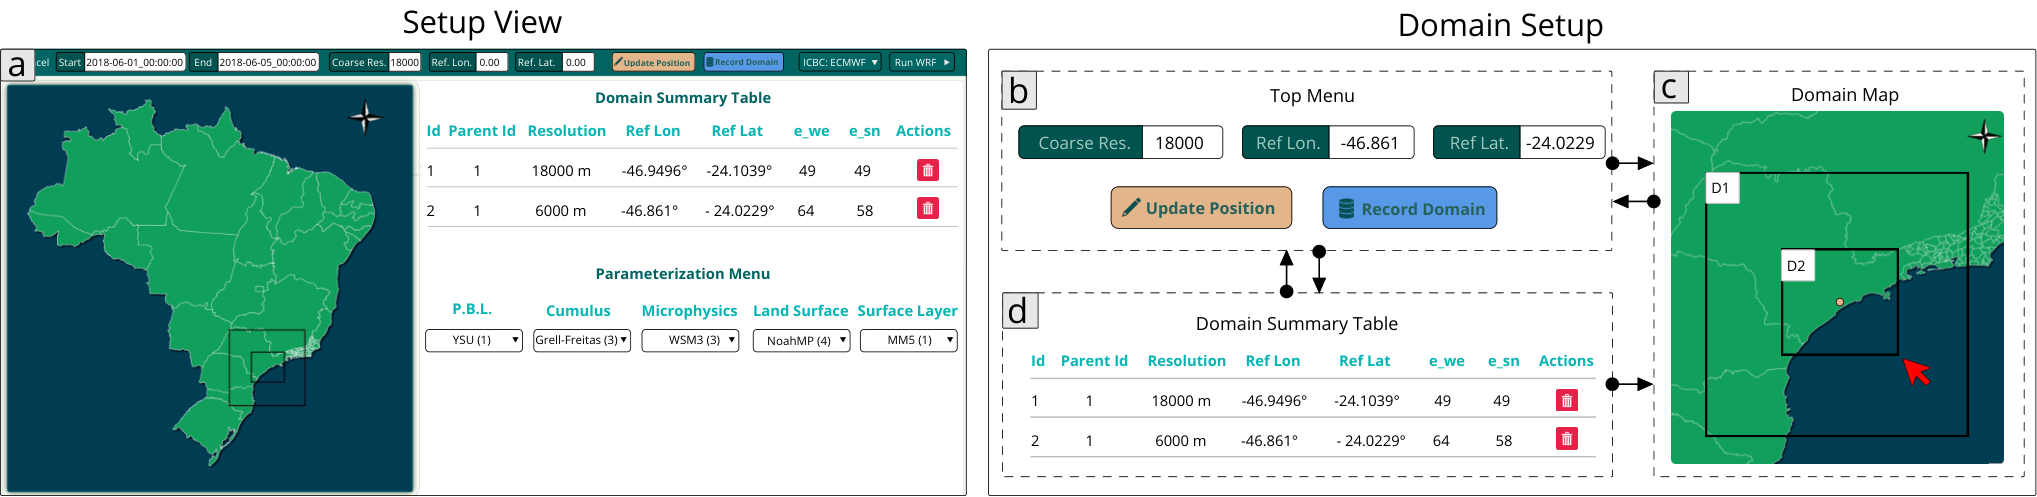Click Ref Lon header in Setup View summary table

653,131
